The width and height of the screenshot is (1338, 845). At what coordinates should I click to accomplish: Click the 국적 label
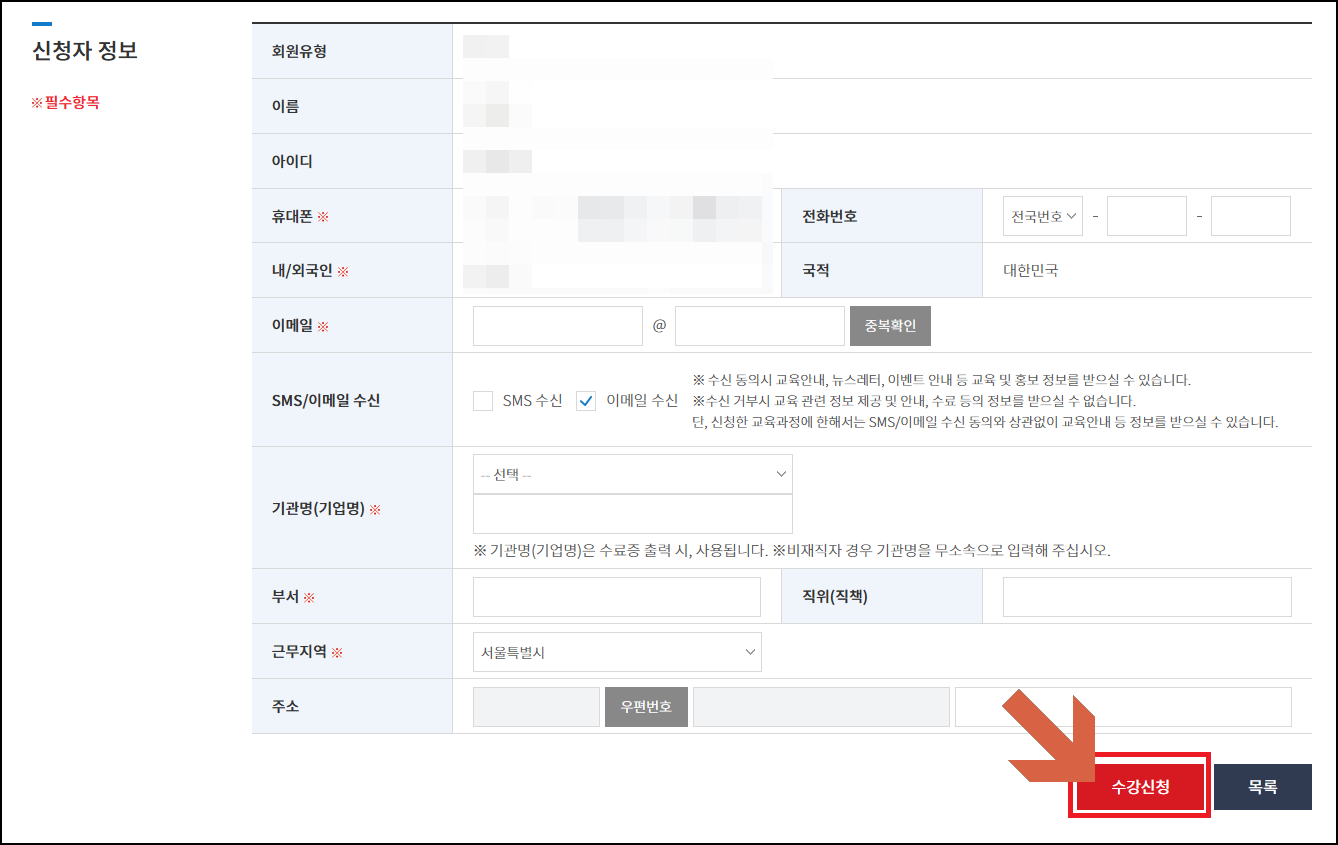(x=816, y=271)
